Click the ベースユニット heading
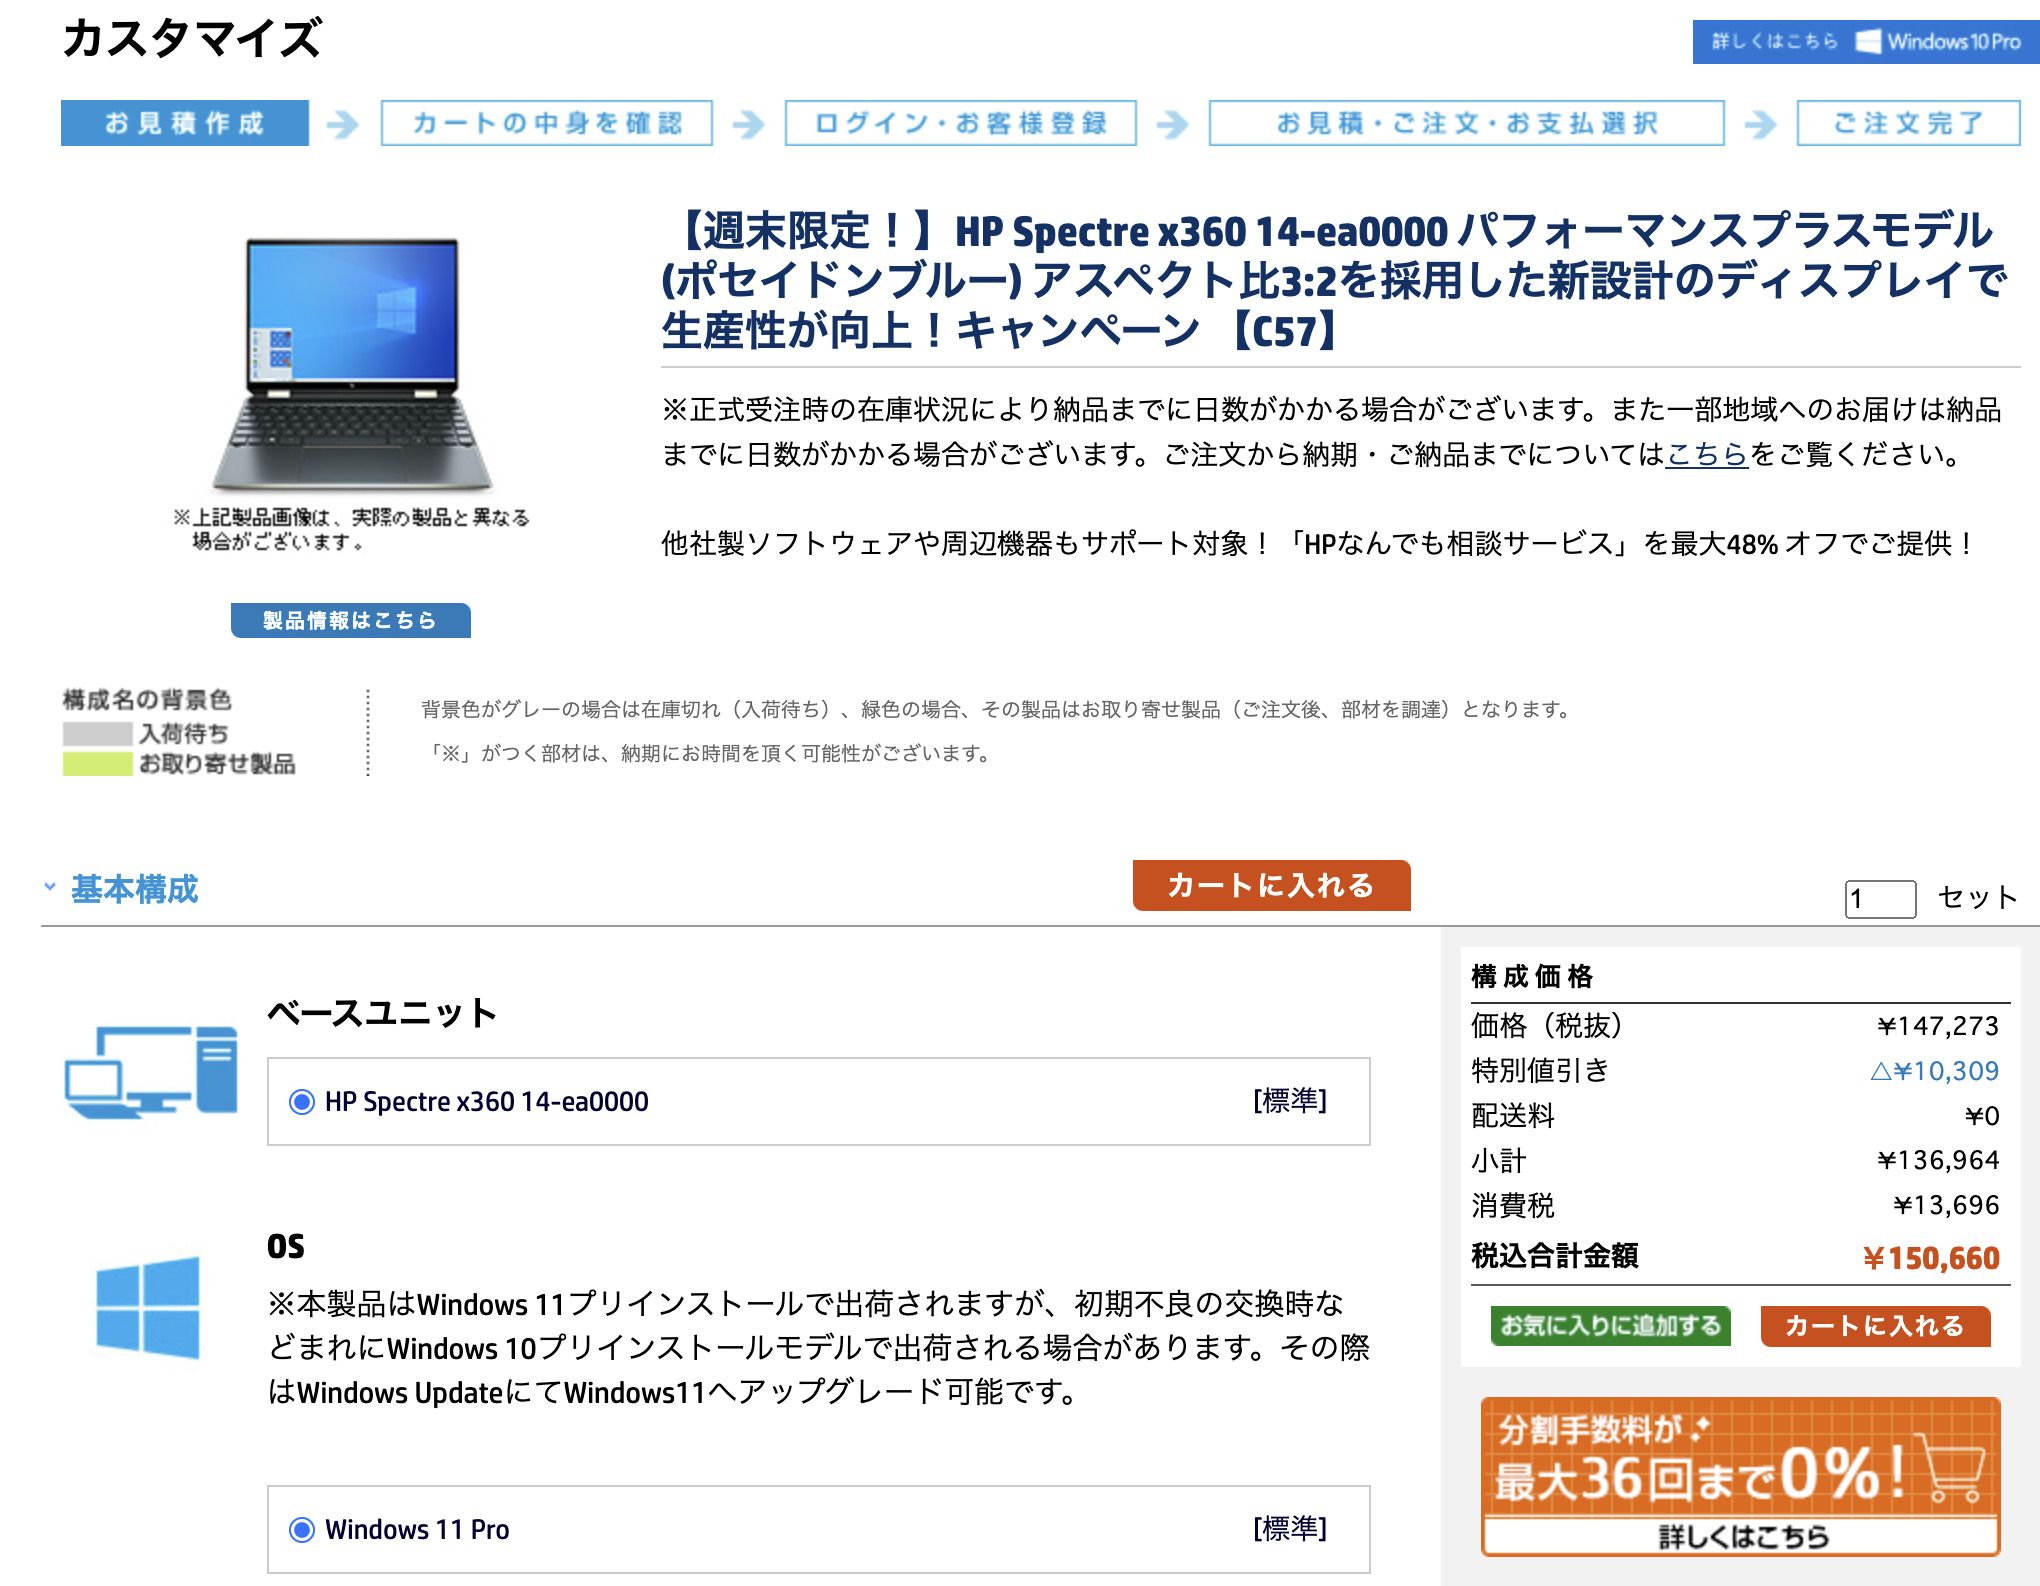The width and height of the screenshot is (2040, 1586). 382,1013
